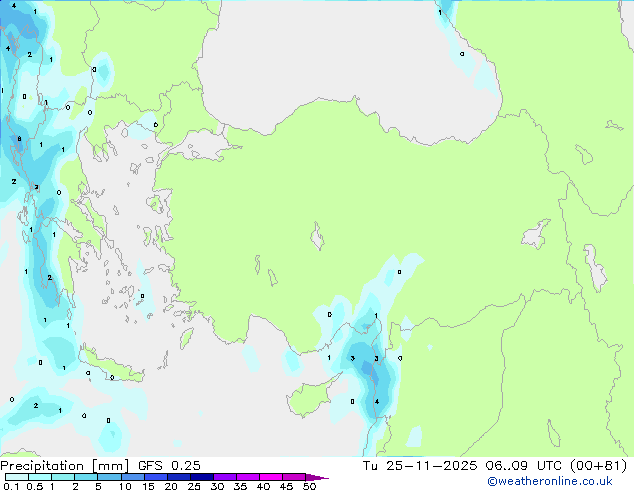Click the palest 0.1–0.5 mm legend swatch
This screenshot has height=490, width=634.
(x=17, y=477)
